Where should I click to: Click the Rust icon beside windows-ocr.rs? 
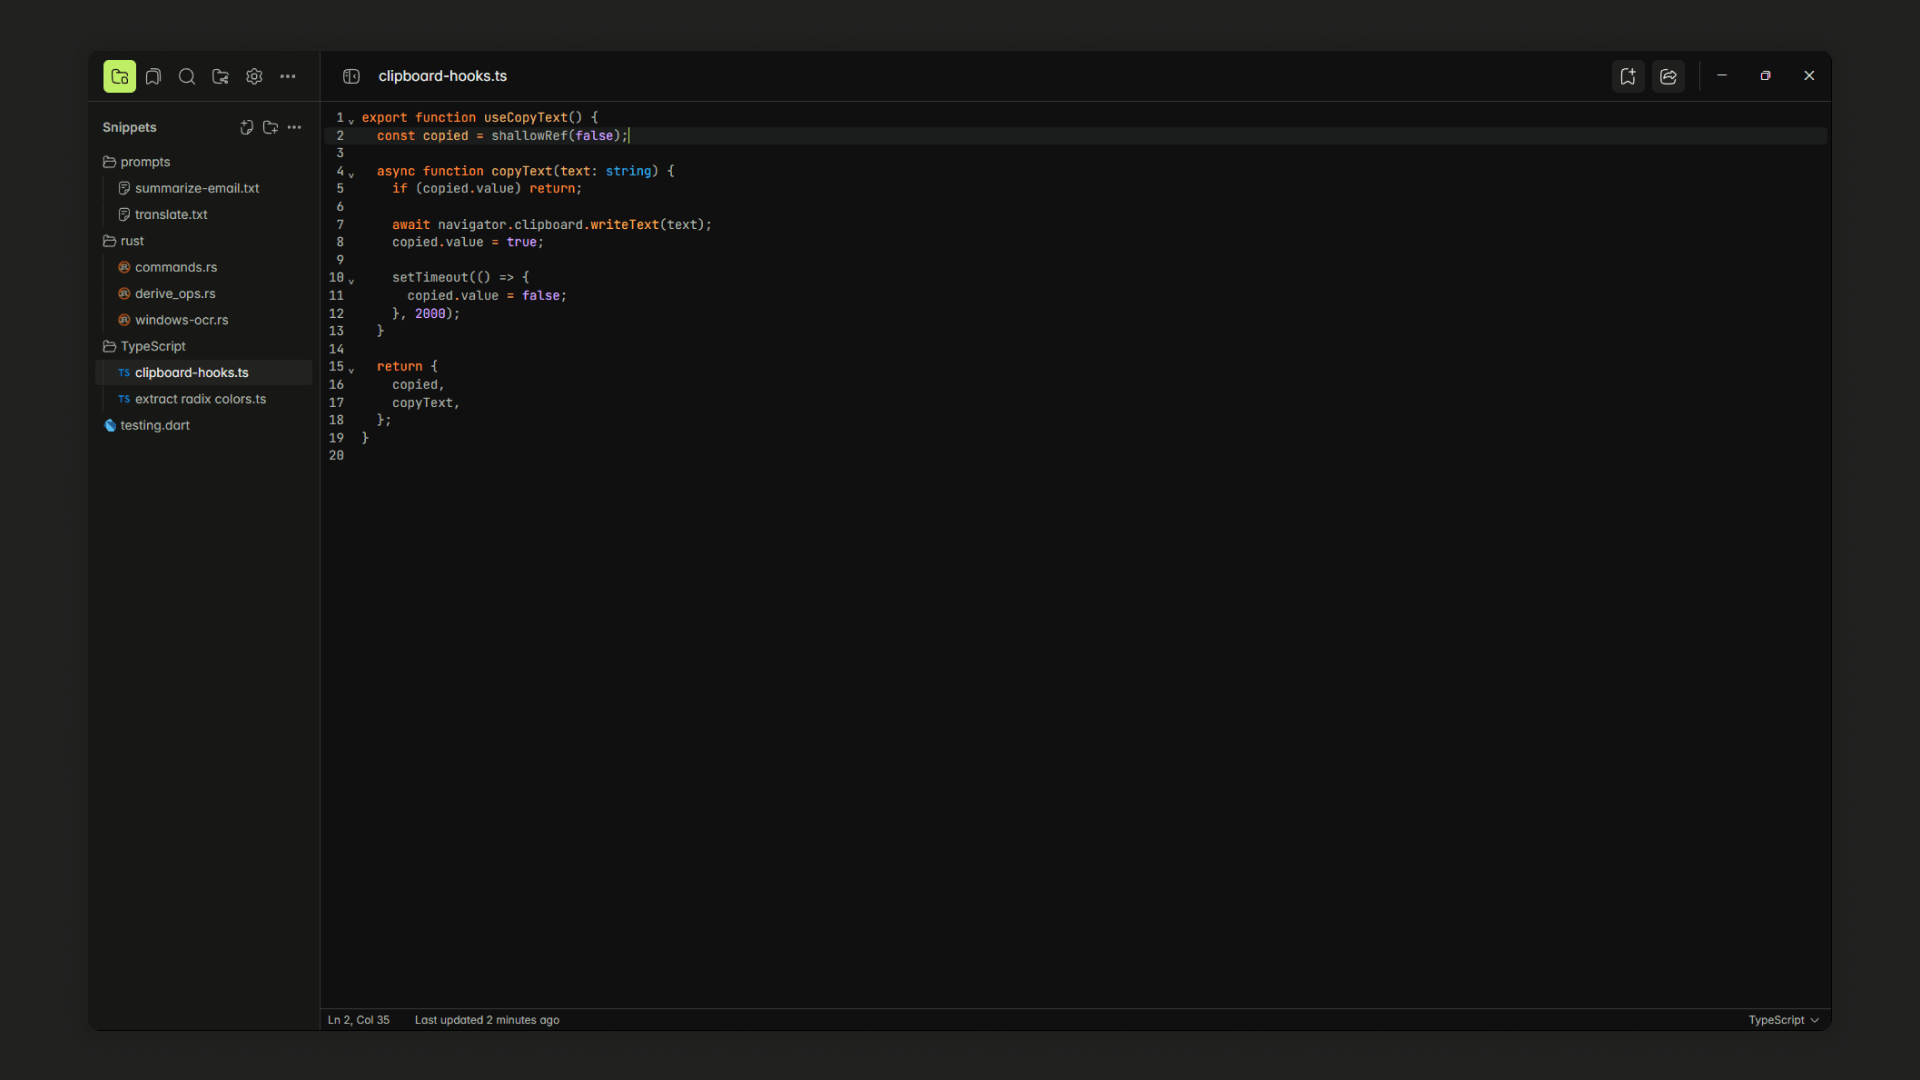(124, 320)
